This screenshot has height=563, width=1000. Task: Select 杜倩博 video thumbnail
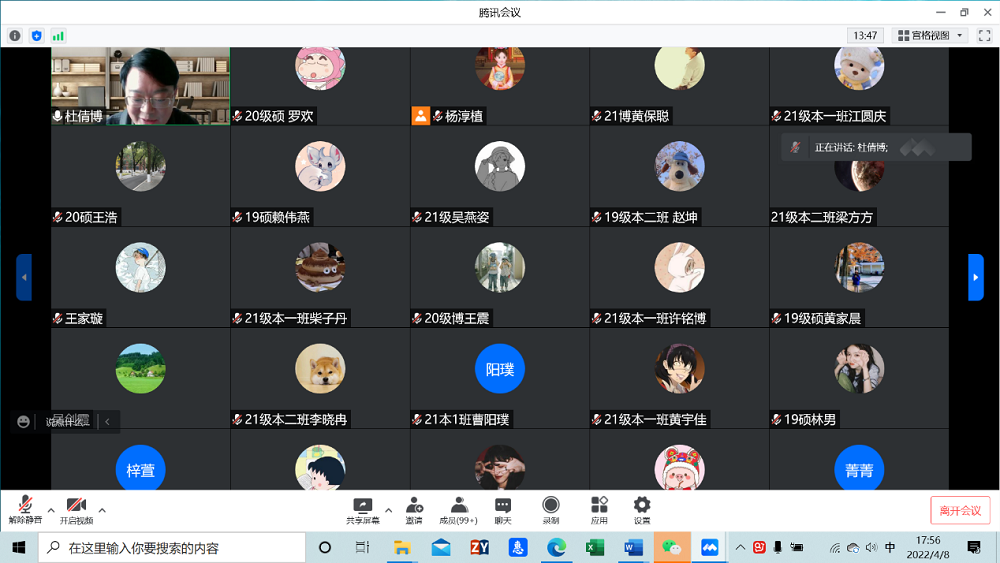(x=140, y=85)
